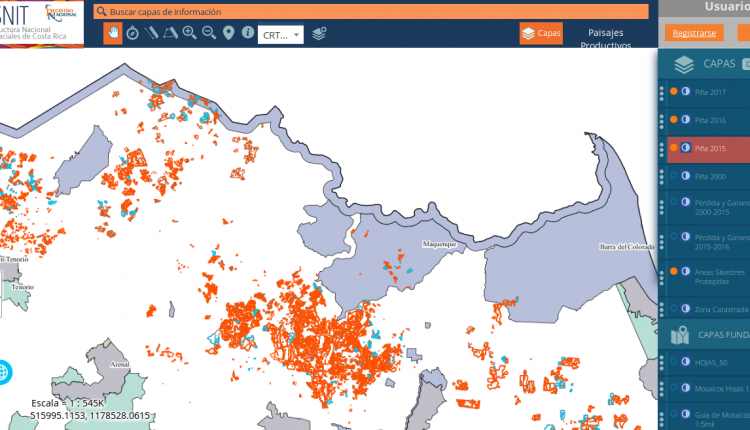This screenshot has width=750, height=430.
Task: Toggle Areas Silvestres Protegidas layer visibility
Action: [x=674, y=271]
